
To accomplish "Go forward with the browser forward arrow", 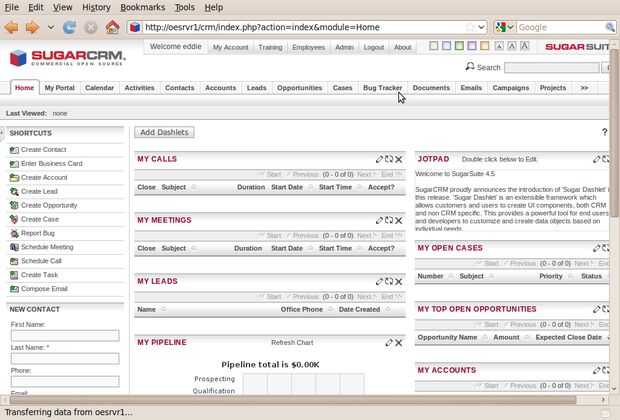I will 32,27.
